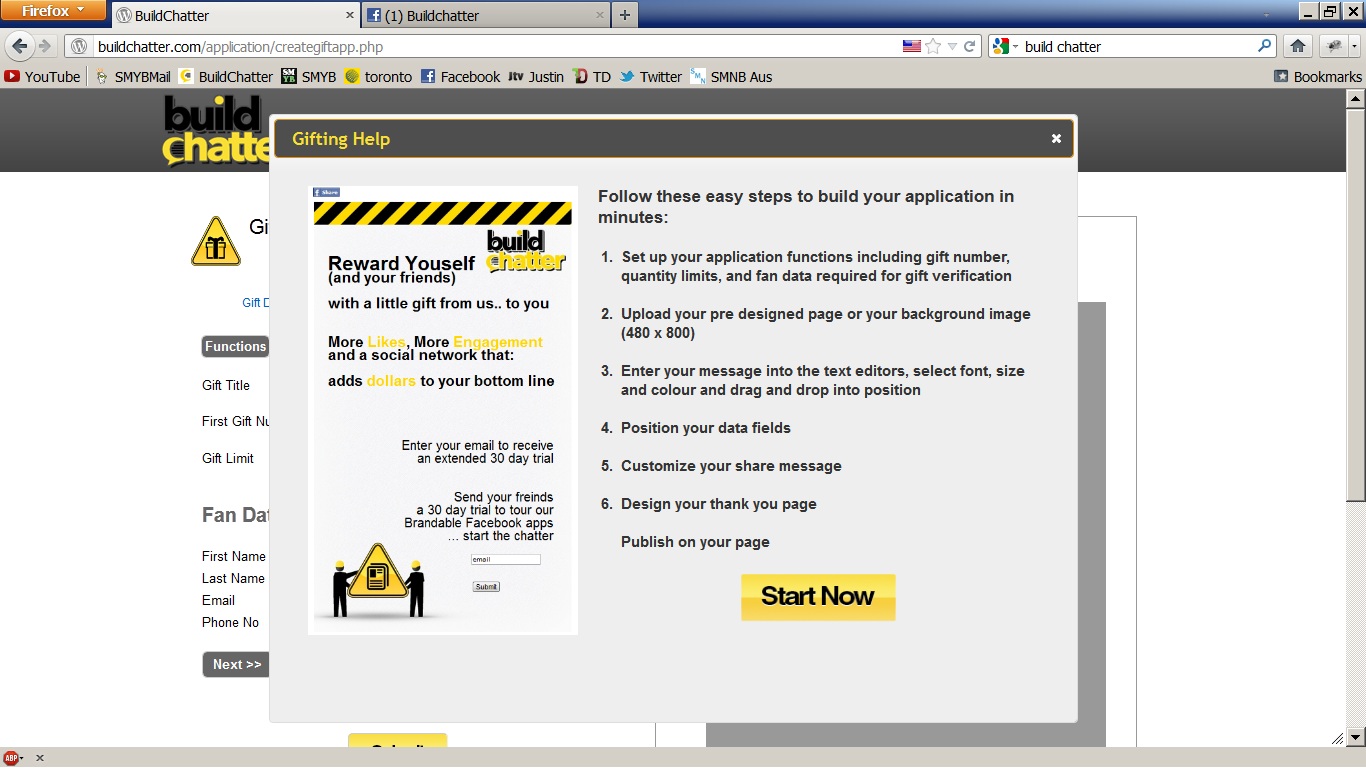
Task: Go to the browser home page
Action: click(1297, 46)
